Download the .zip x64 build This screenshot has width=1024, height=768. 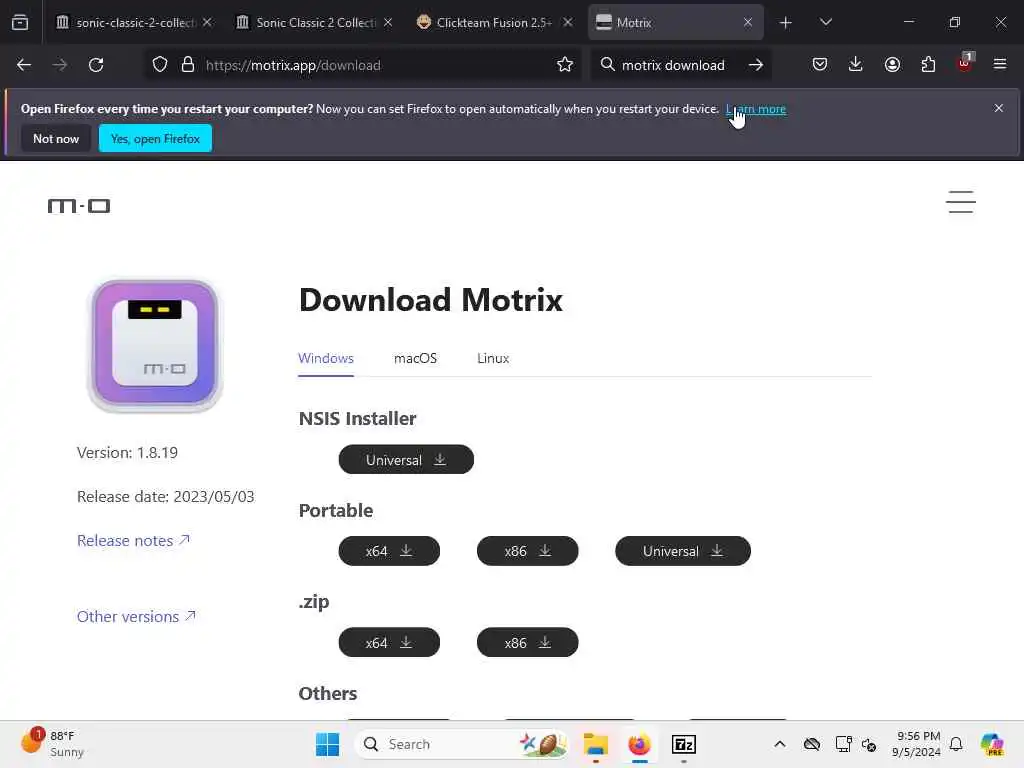[389, 643]
